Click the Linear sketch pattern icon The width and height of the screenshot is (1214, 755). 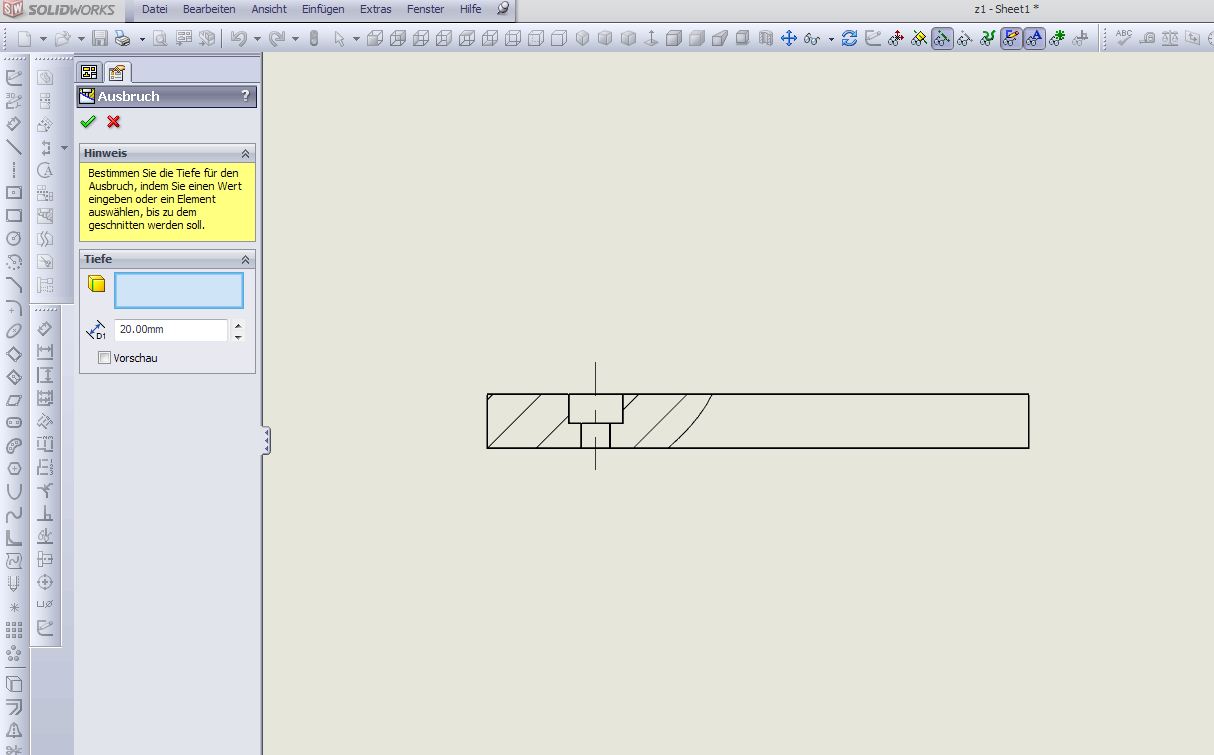coord(14,630)
